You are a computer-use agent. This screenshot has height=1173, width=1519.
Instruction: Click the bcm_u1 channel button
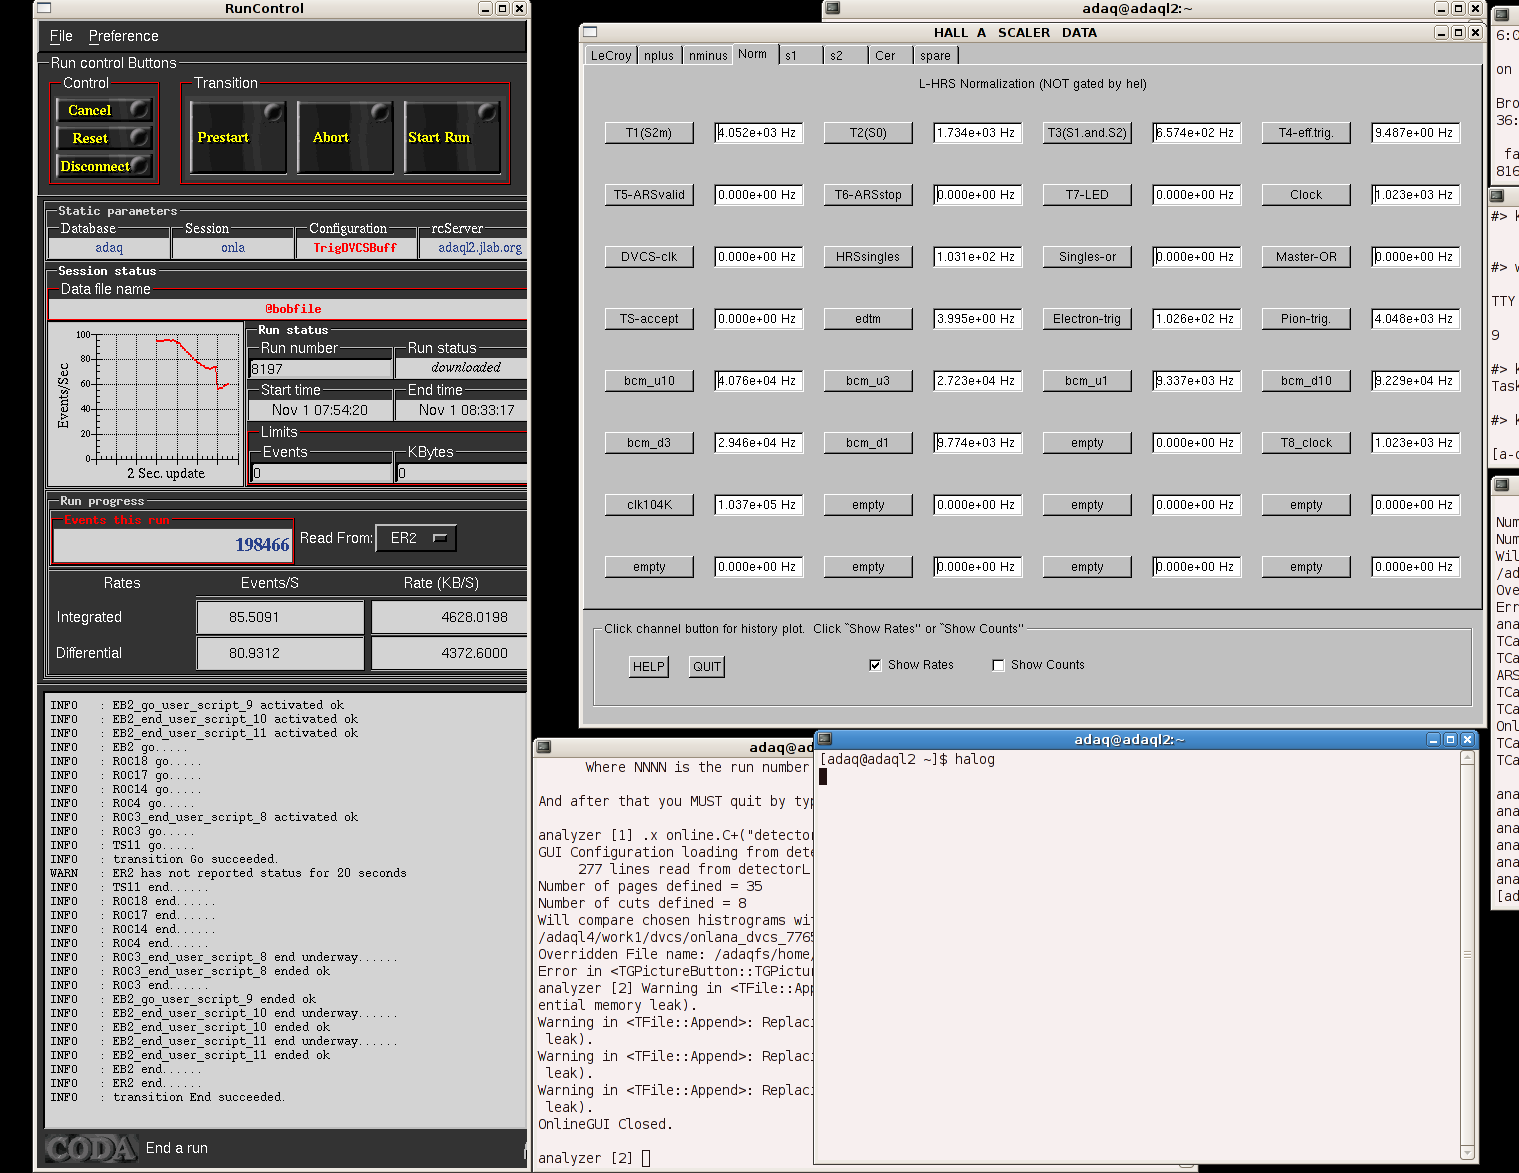click(1087, 381)
